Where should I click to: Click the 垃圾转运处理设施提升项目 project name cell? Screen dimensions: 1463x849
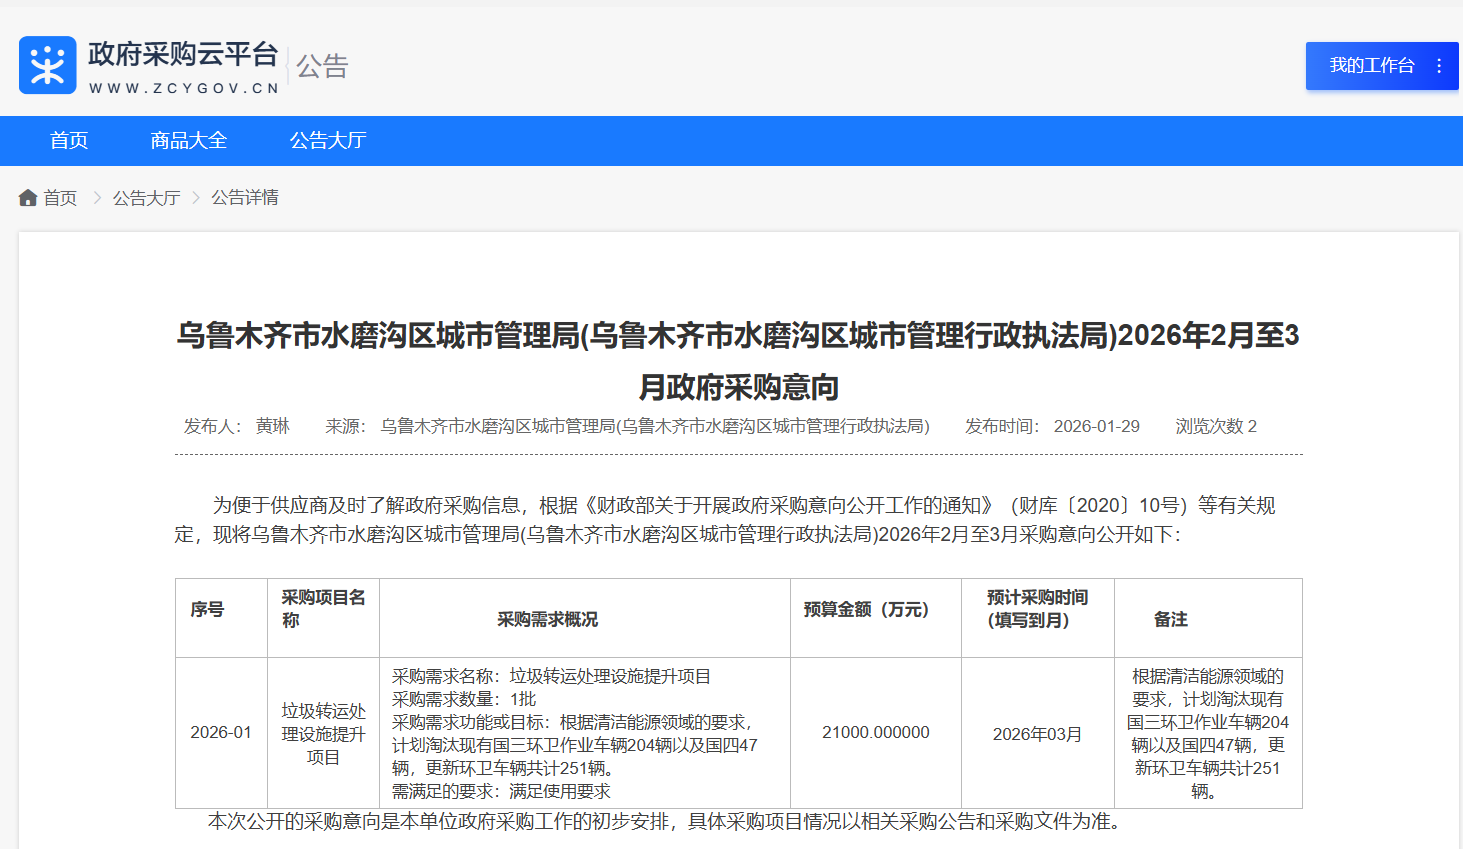point(322,732)
